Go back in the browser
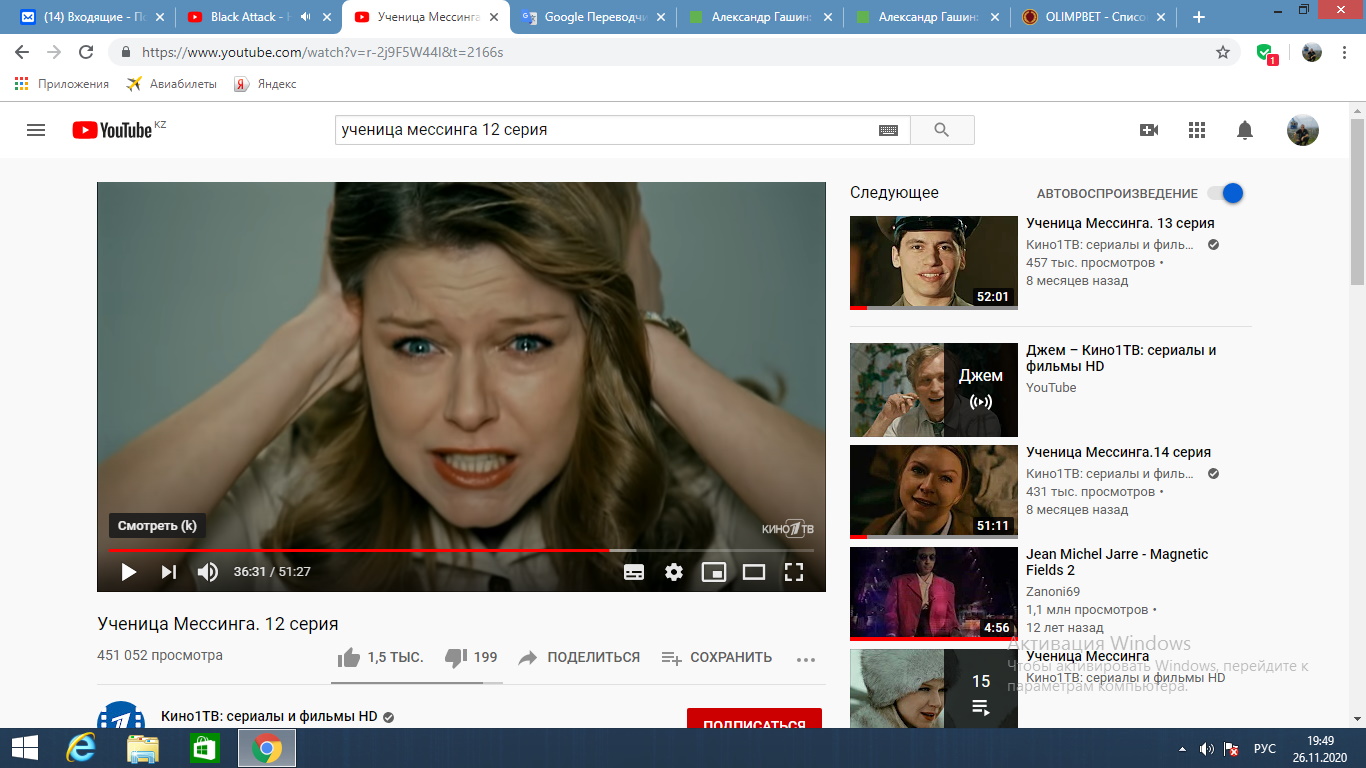 click(22, 52)
